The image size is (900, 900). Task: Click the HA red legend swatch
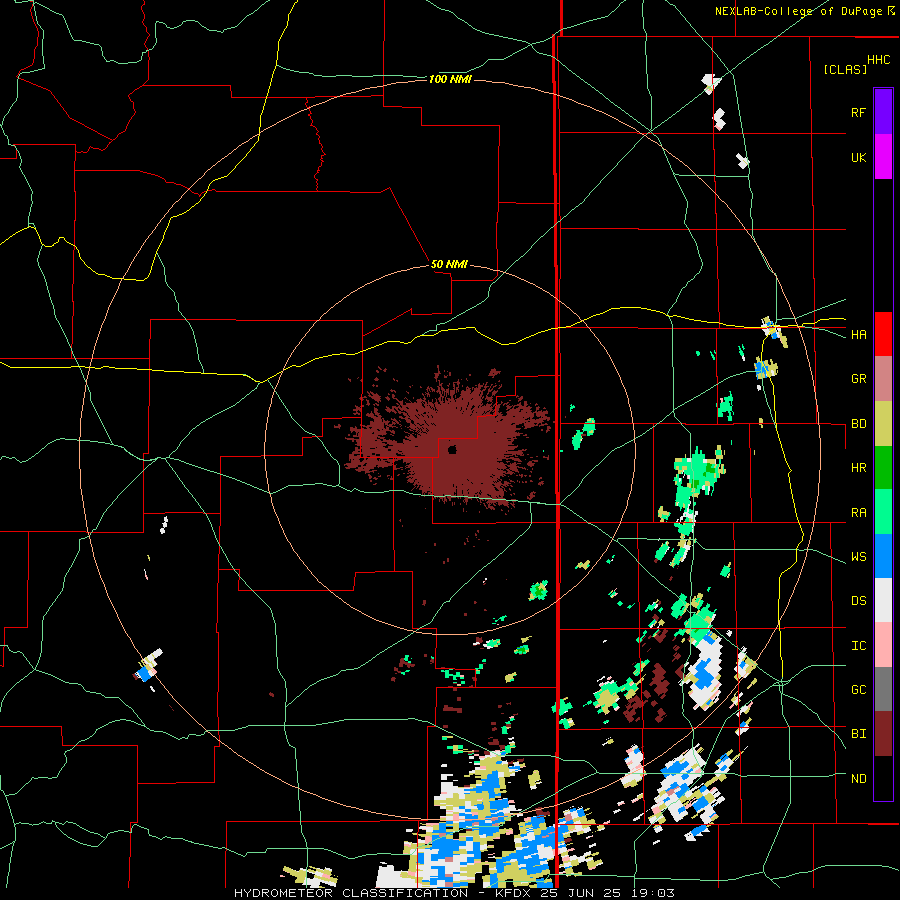[883, 334]
